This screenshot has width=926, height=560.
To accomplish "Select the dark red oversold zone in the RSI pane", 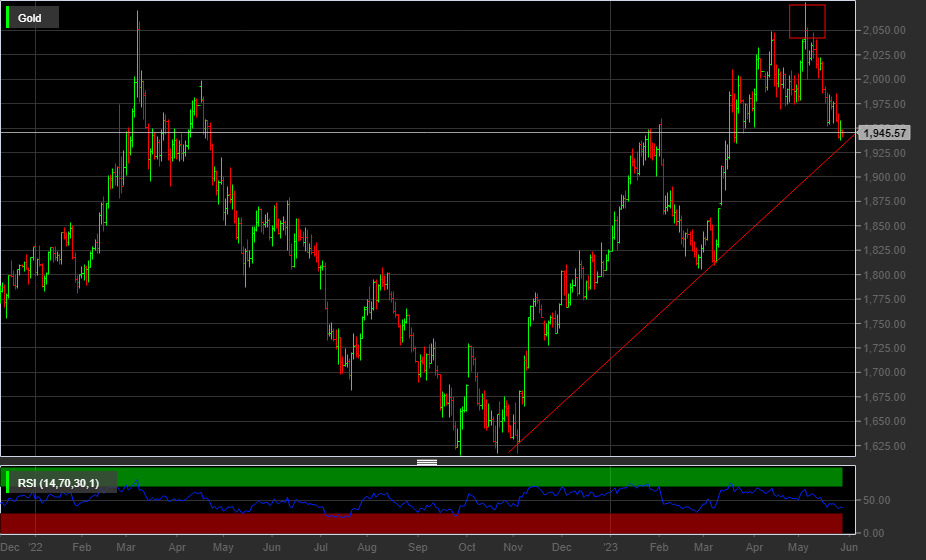I will click(422, 523).
